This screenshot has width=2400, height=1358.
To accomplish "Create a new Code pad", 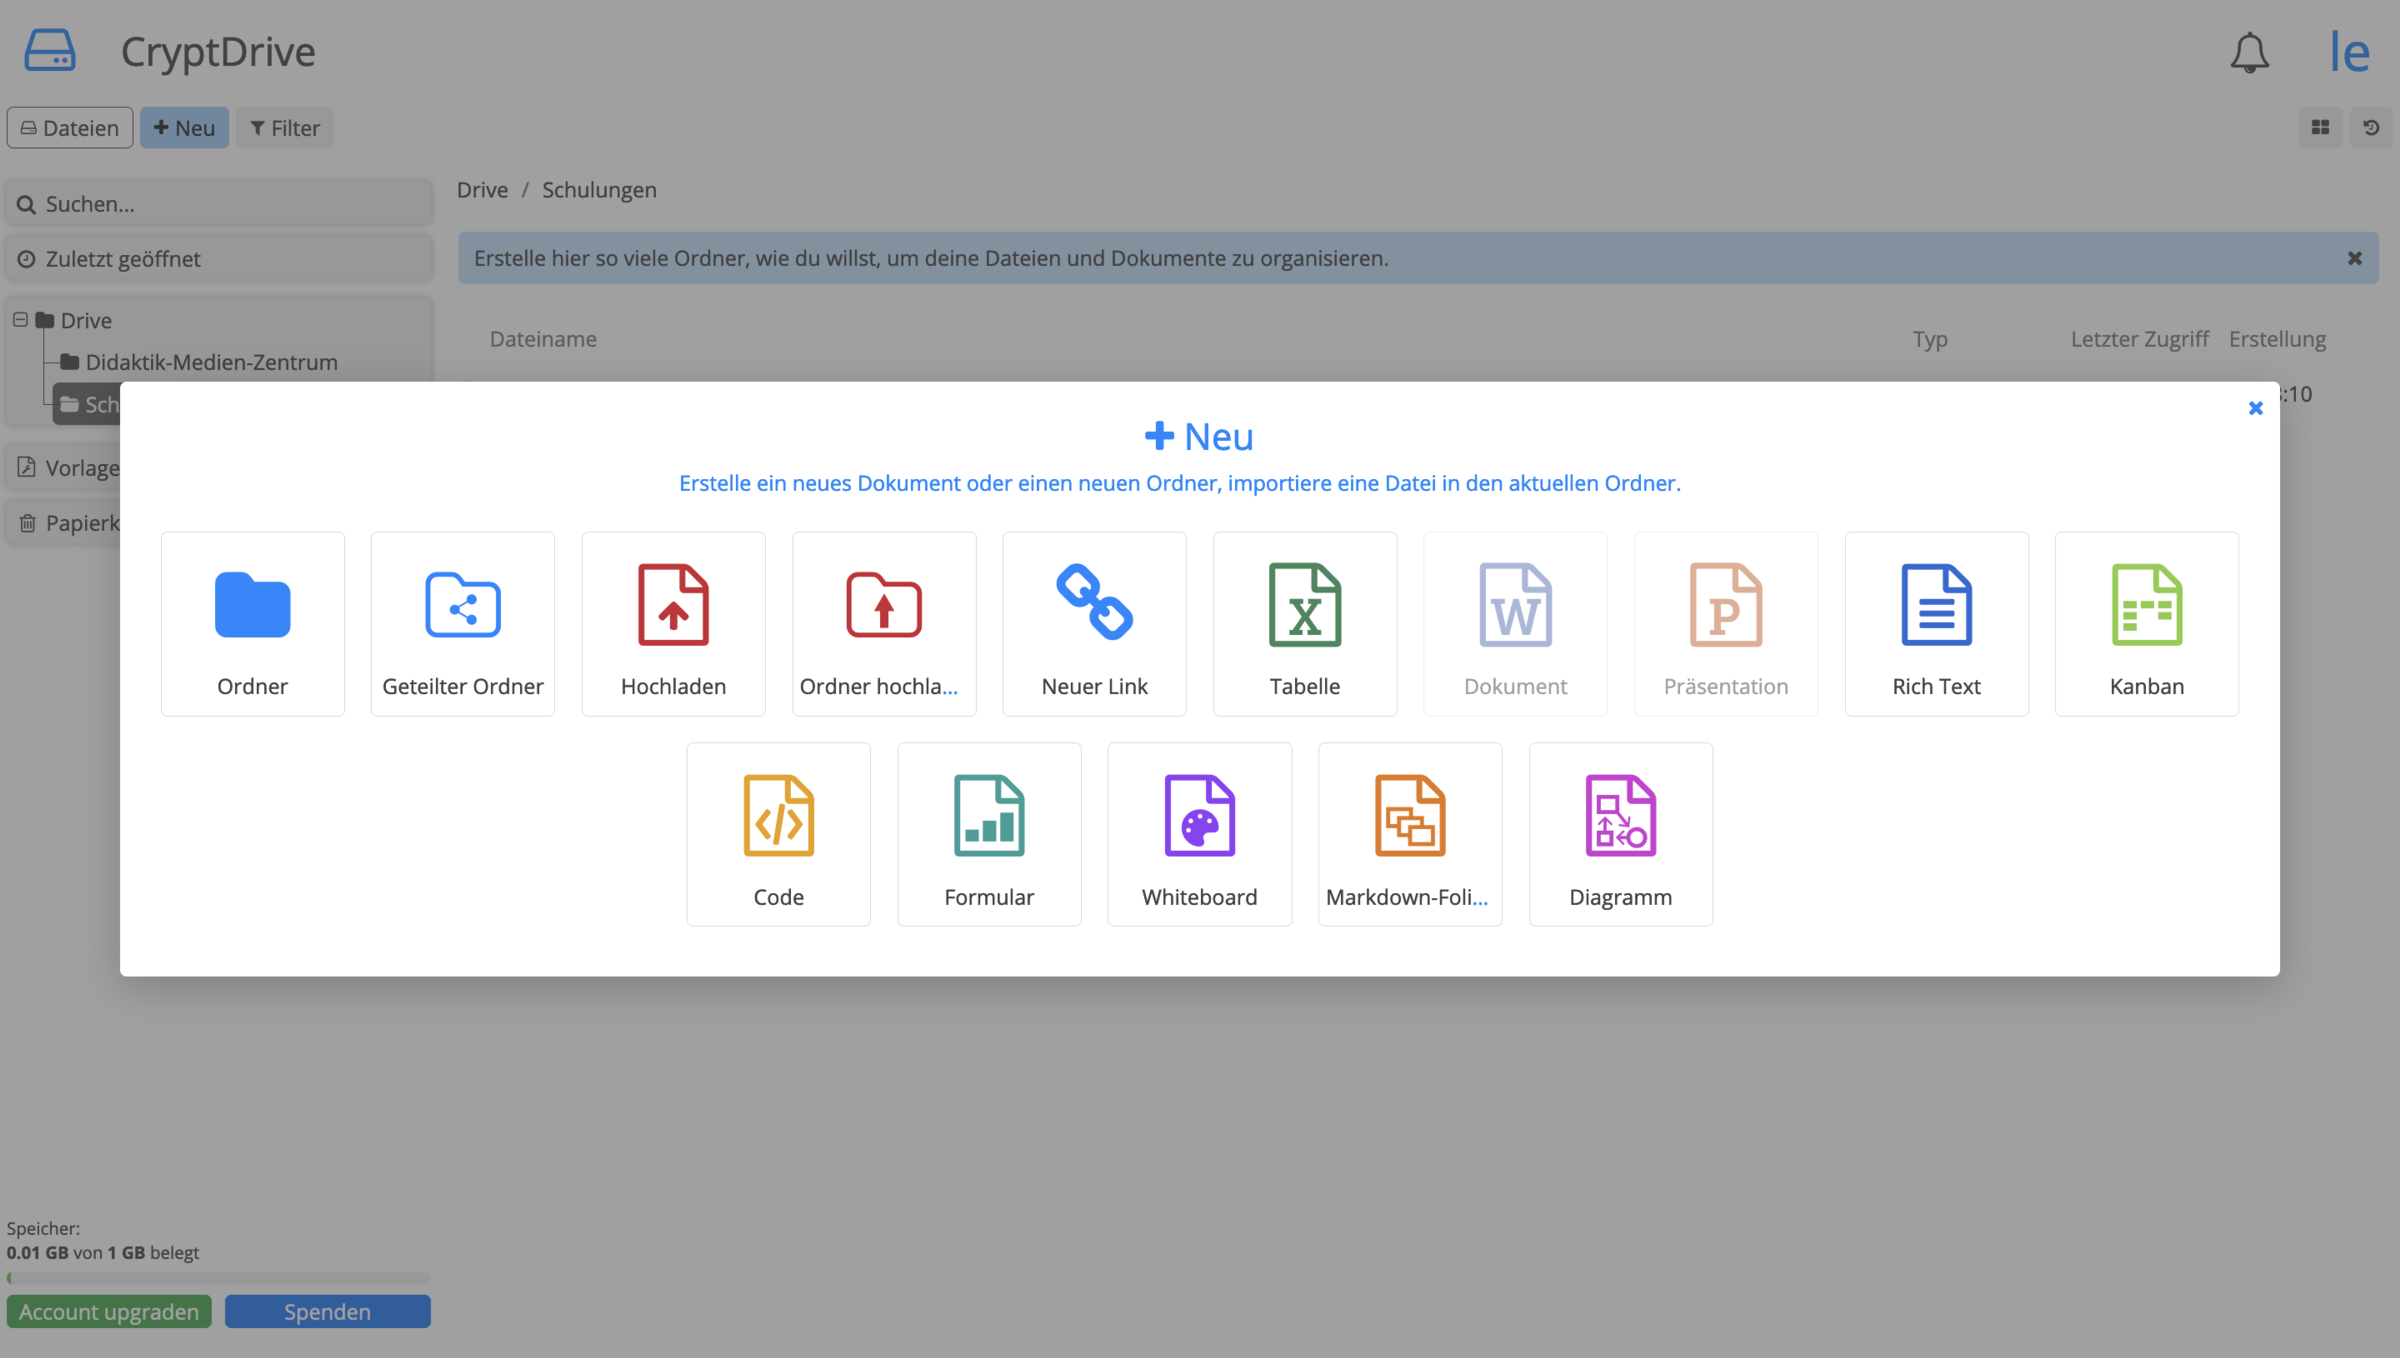I will pos(778,834).
